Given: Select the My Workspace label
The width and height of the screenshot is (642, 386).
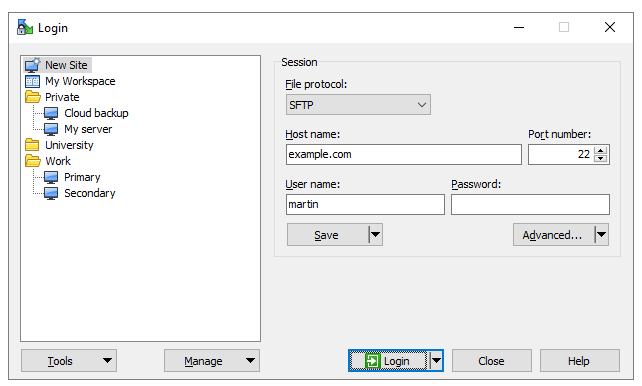Looking at the screenshot, I should click(x=80, y=81).
